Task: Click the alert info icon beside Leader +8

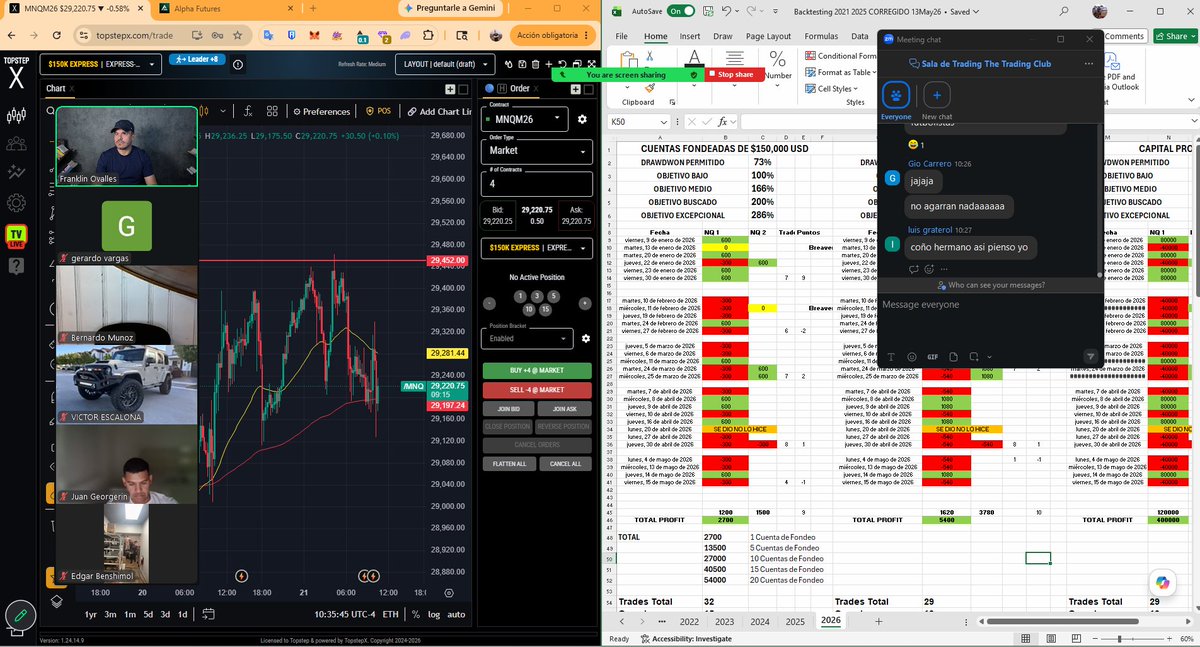Action: pos(236,64)
